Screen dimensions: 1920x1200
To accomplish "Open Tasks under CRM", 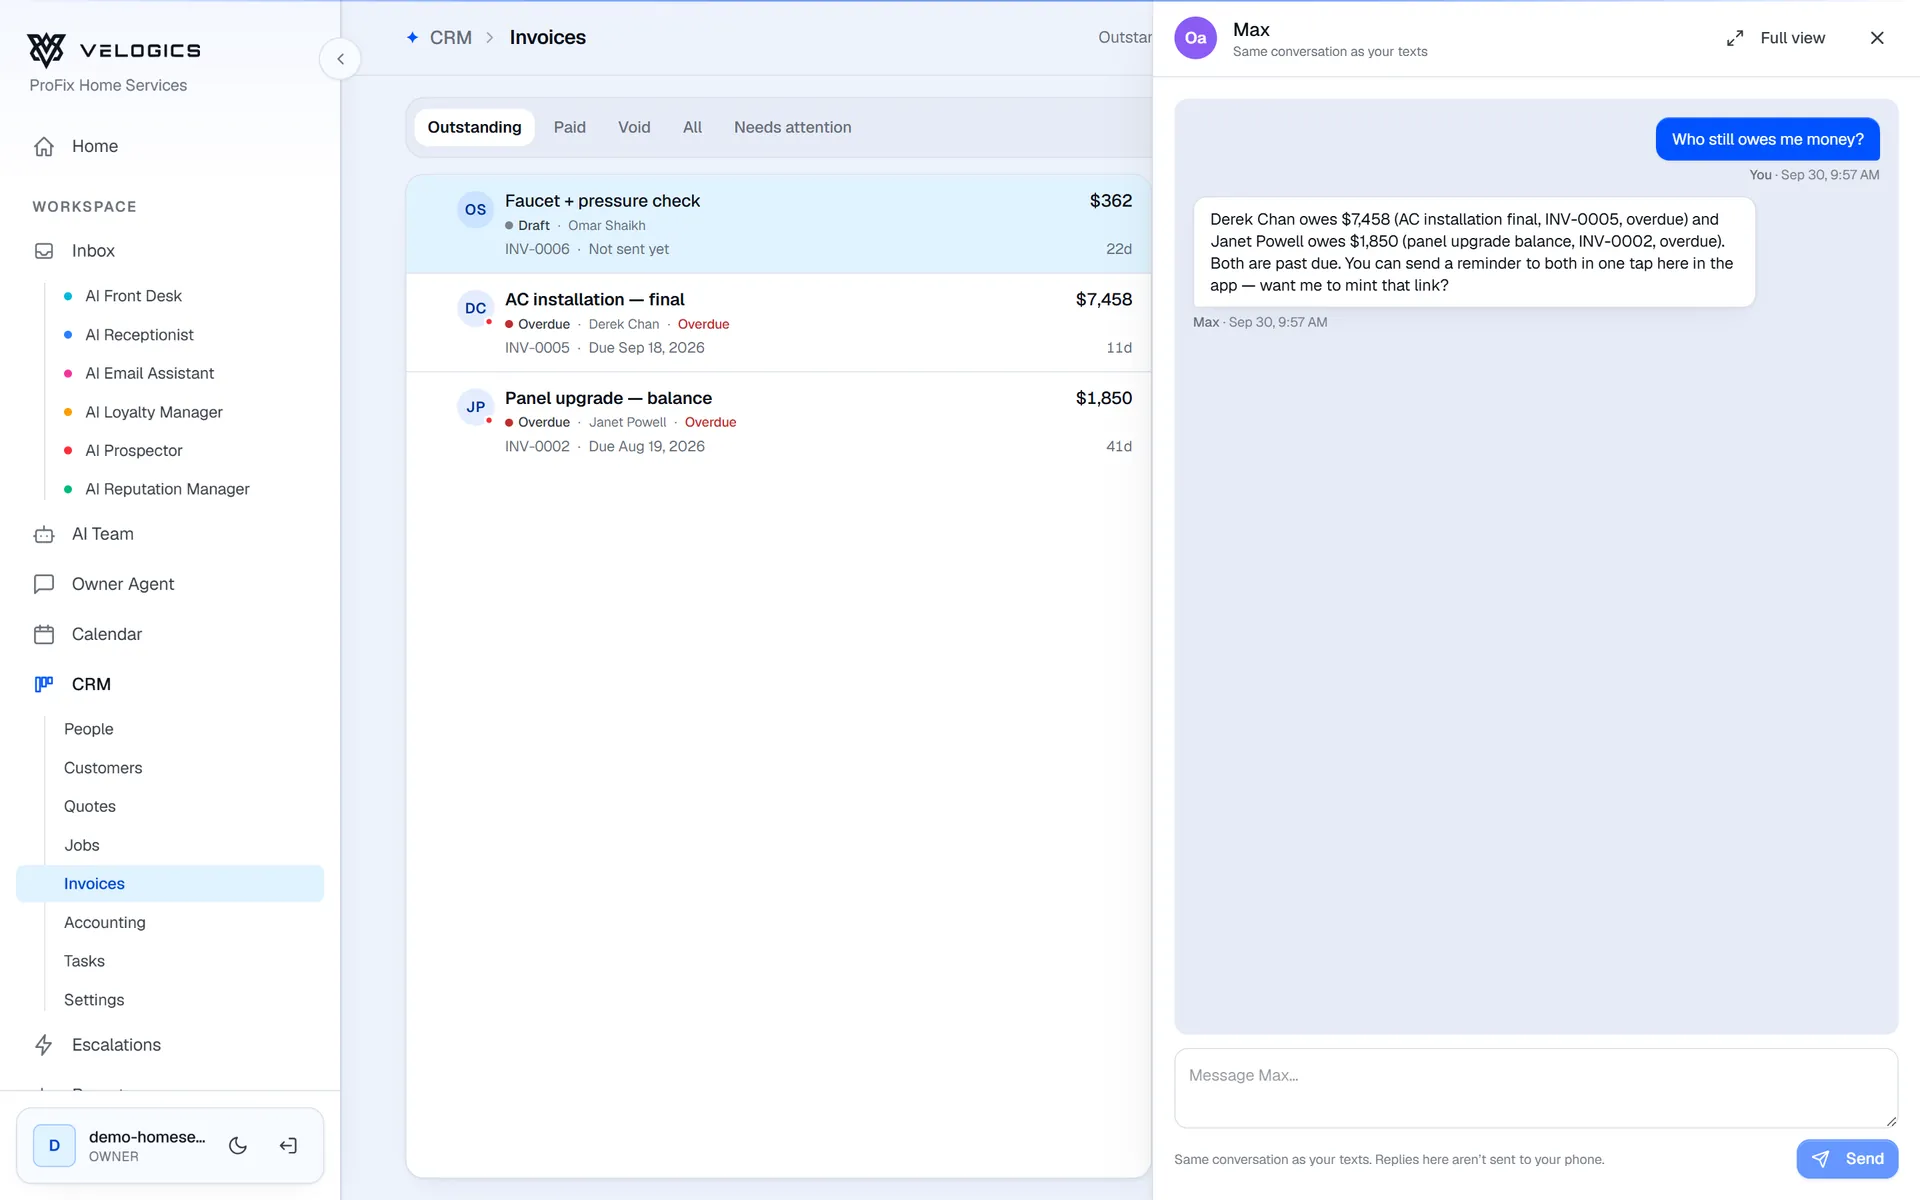I will [84, 961].
